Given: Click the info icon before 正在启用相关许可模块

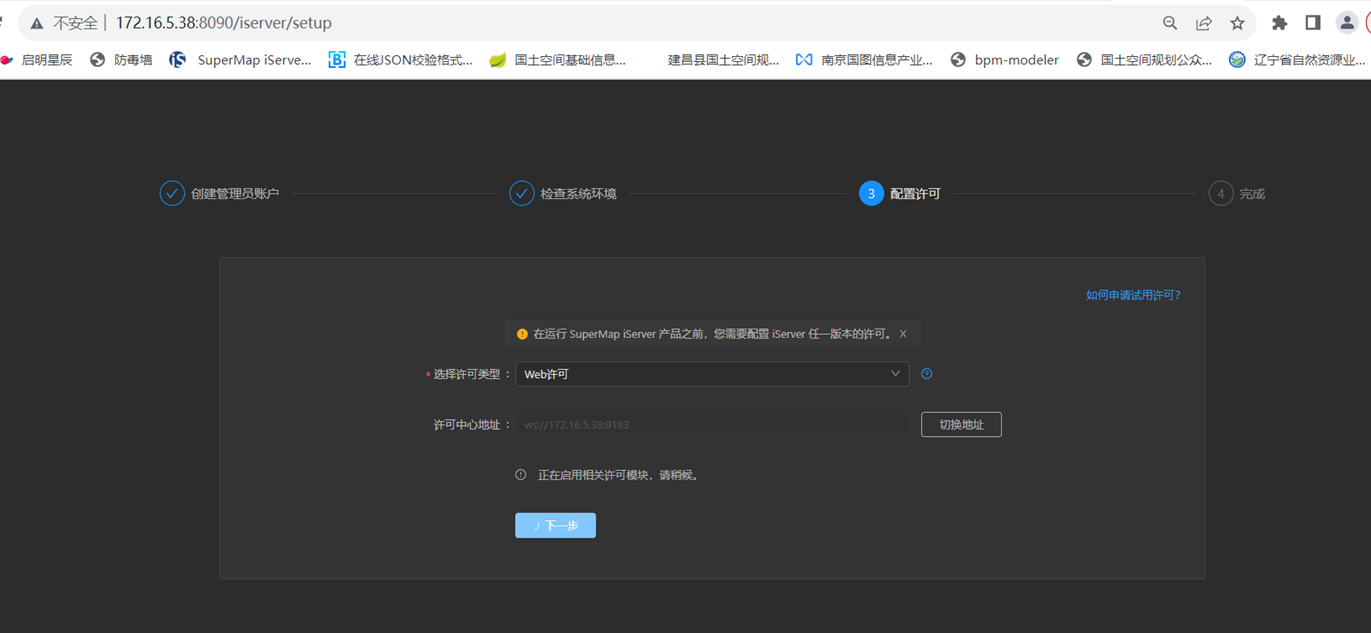Looking at the screenshot, I should pyautogui.click(x=521, y=475).
